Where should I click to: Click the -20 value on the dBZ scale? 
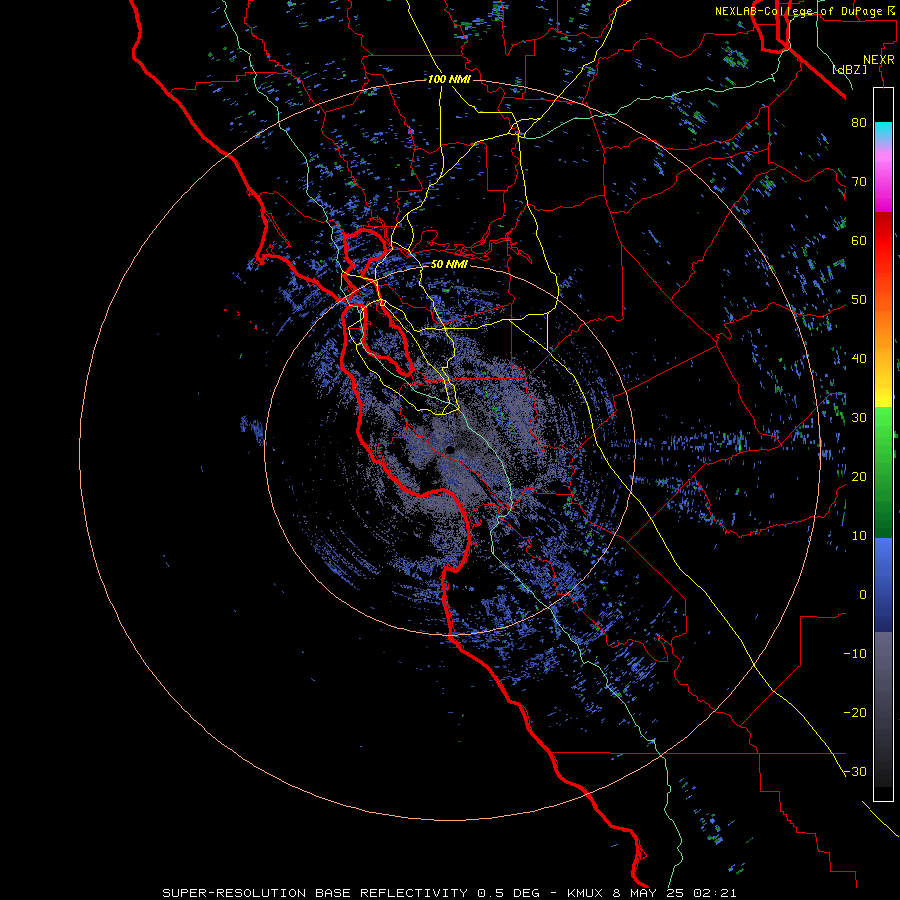(855, 713)
